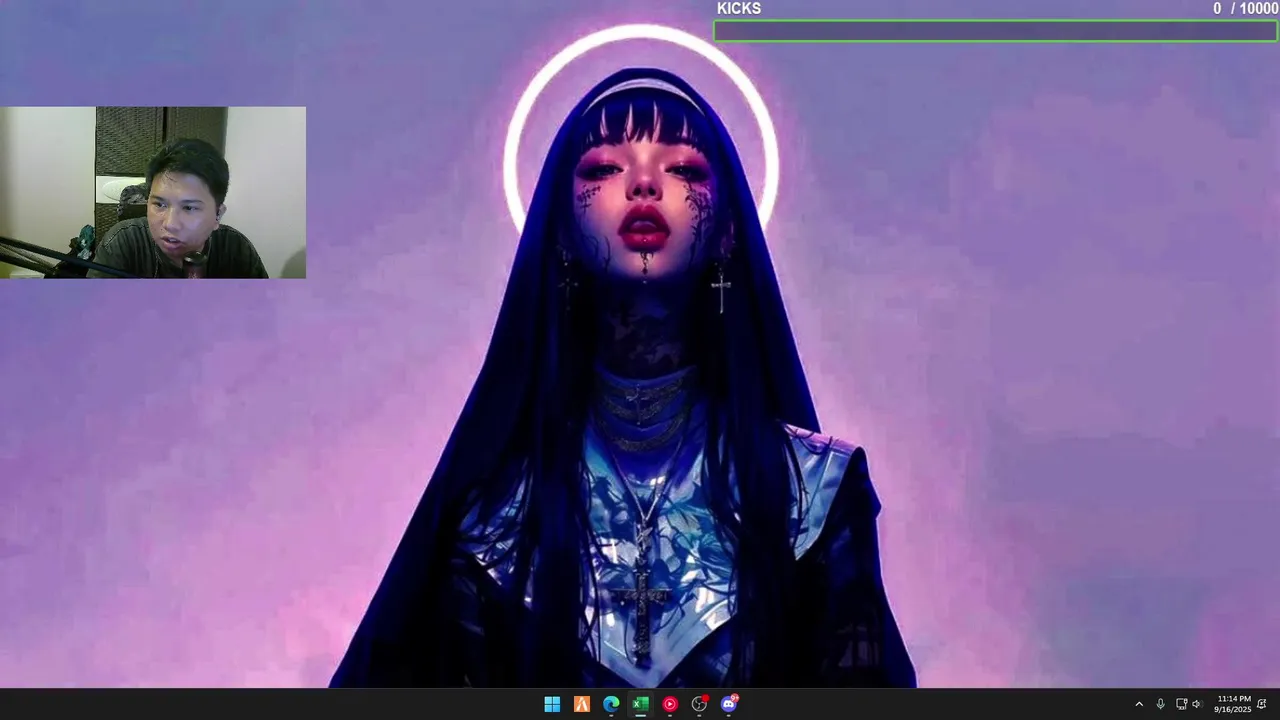Click the KICKS goal progress bar
Viewport: 1280px width, 720px height.
995,32
